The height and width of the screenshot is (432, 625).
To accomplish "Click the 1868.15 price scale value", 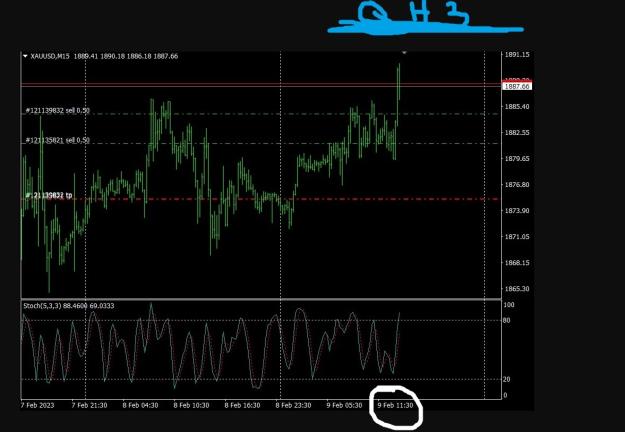I will point(517,263).
